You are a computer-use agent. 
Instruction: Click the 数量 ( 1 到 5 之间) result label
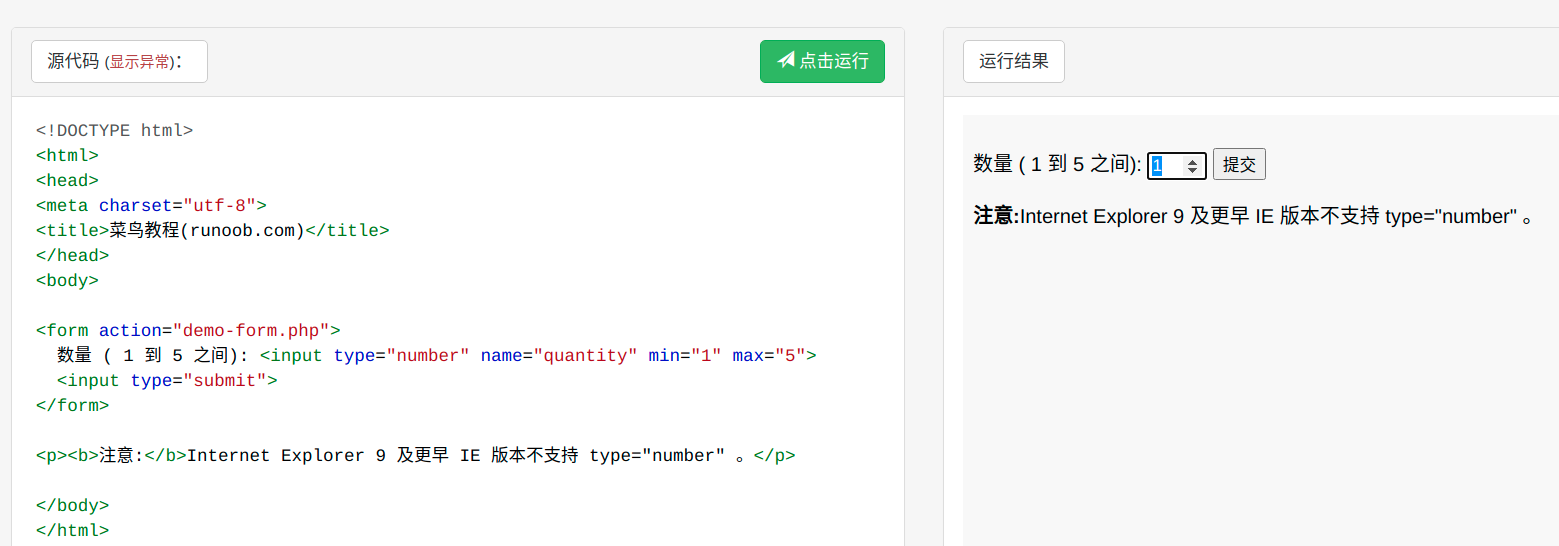(1058, 165)
